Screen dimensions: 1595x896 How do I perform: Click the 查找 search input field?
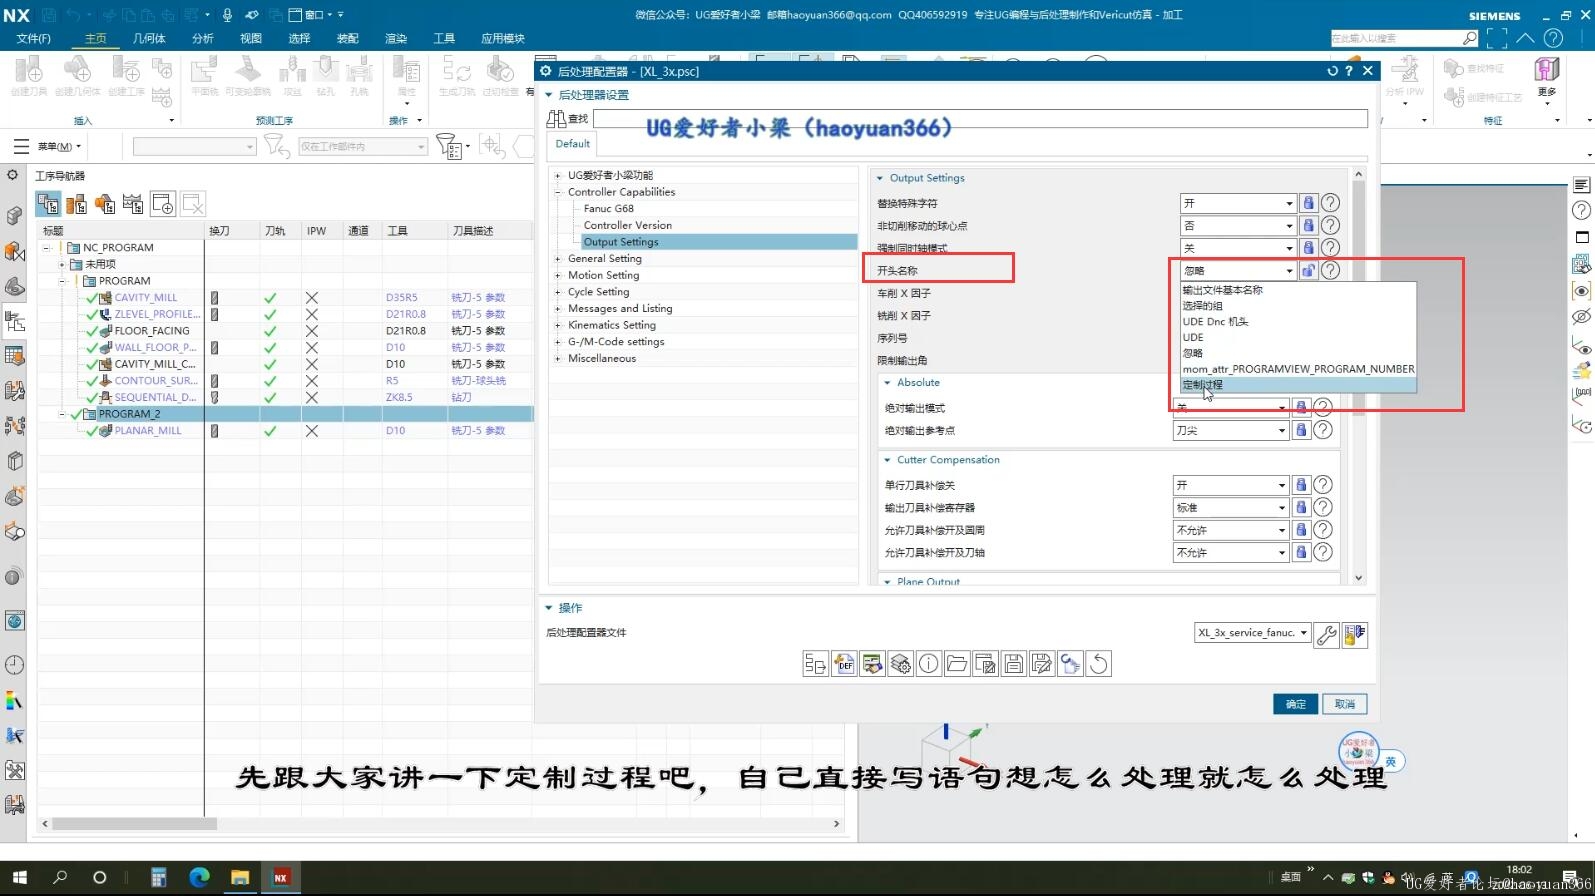980,118
